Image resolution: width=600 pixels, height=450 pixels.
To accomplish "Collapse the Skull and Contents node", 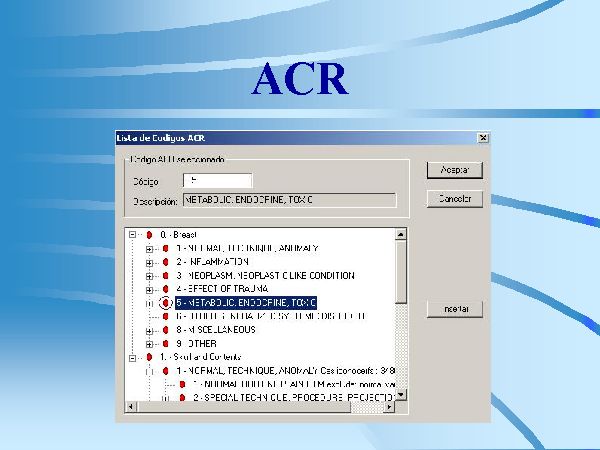I will click(133, 356).
